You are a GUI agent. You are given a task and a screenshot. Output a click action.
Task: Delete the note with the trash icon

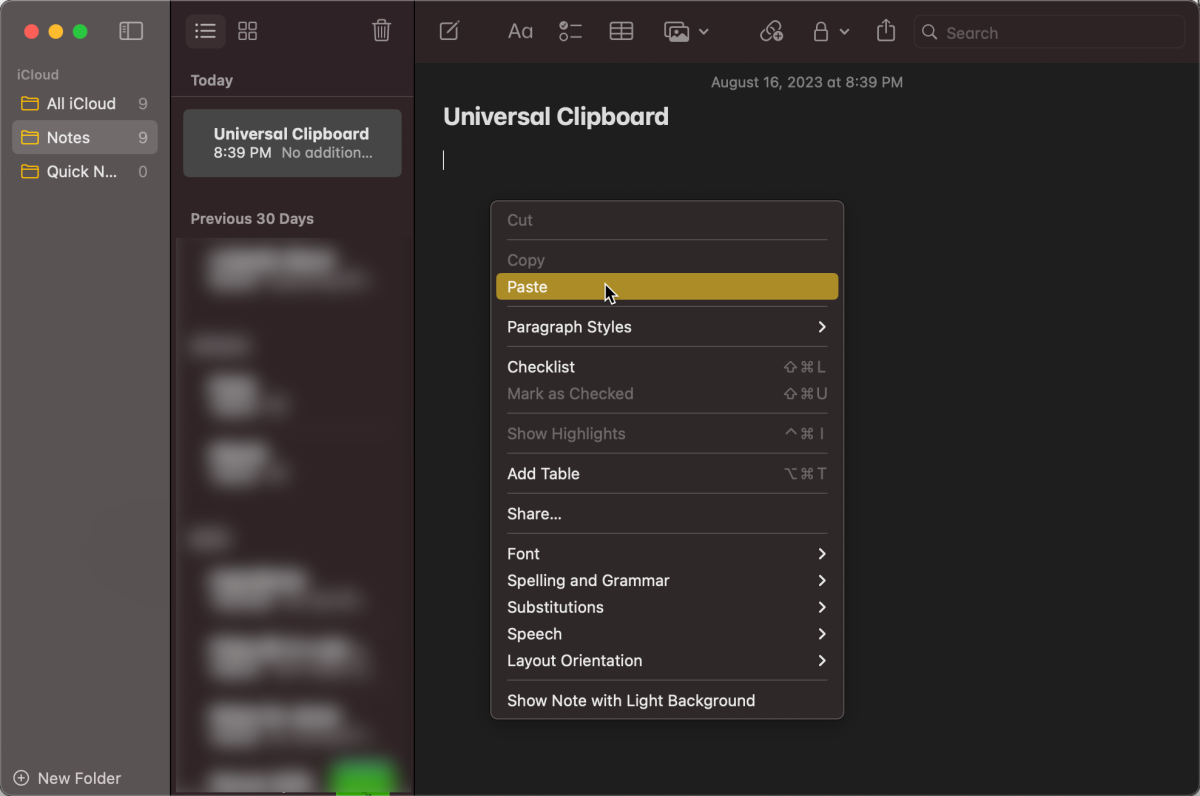[381, 31]
